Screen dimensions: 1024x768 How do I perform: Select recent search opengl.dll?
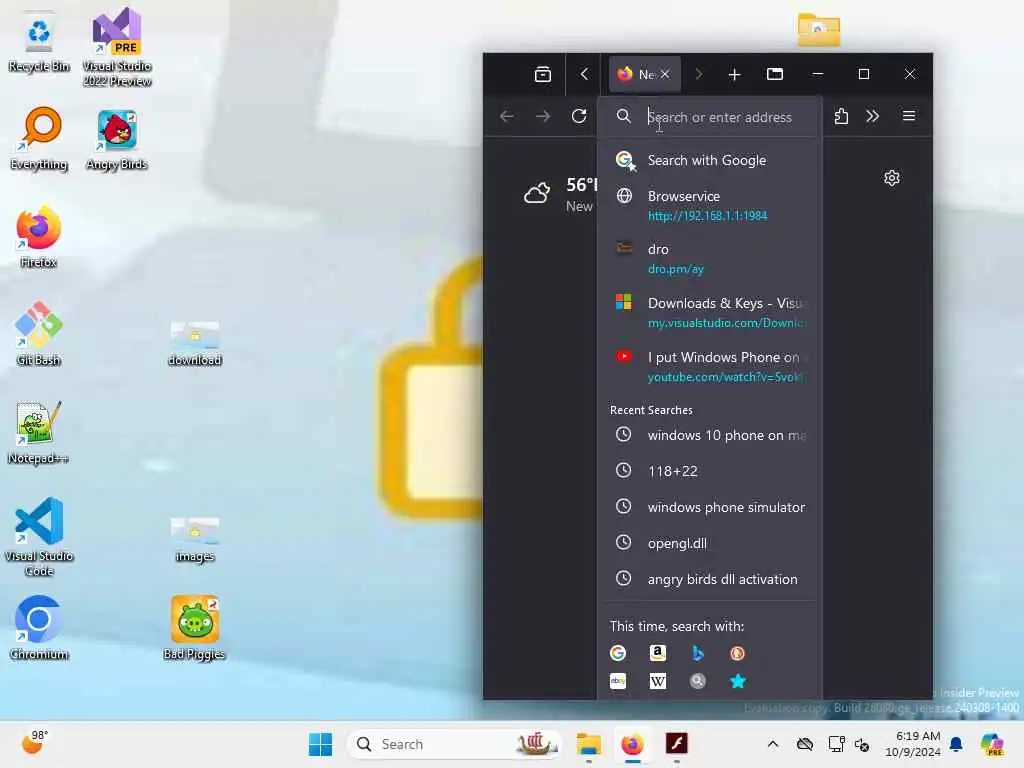click(709, 543)
